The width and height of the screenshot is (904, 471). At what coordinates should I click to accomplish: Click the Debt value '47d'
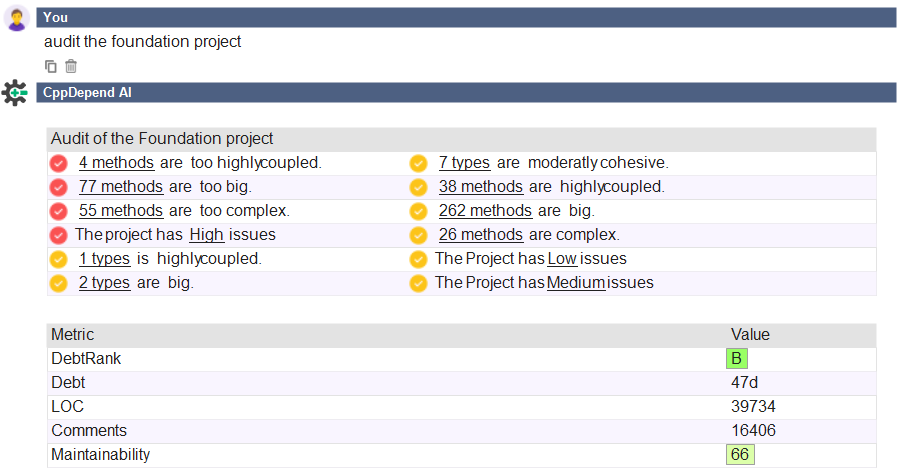[744, 382]
